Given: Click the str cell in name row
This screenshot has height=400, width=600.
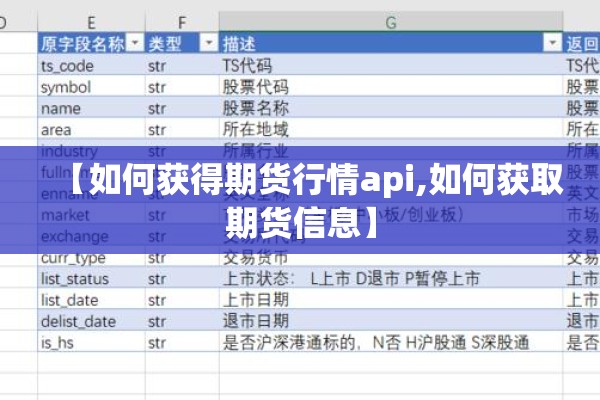Looking at the screenshot, I should click(182, 107).
